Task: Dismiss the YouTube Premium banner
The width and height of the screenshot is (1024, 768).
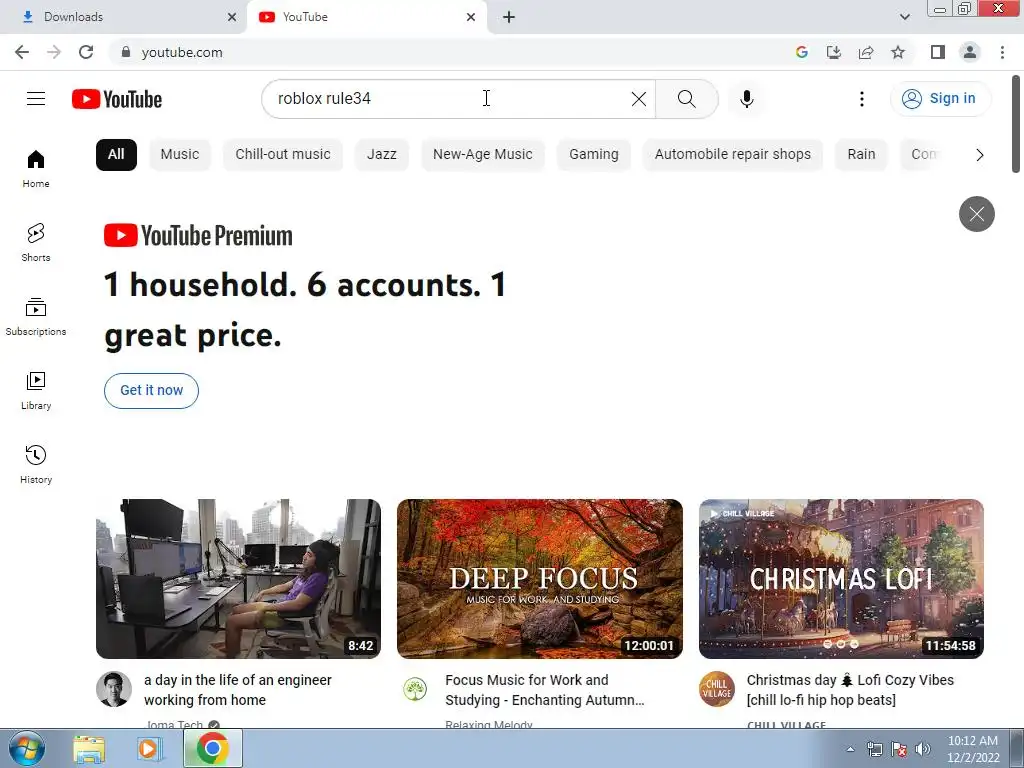Action: (x=977, y=214)
